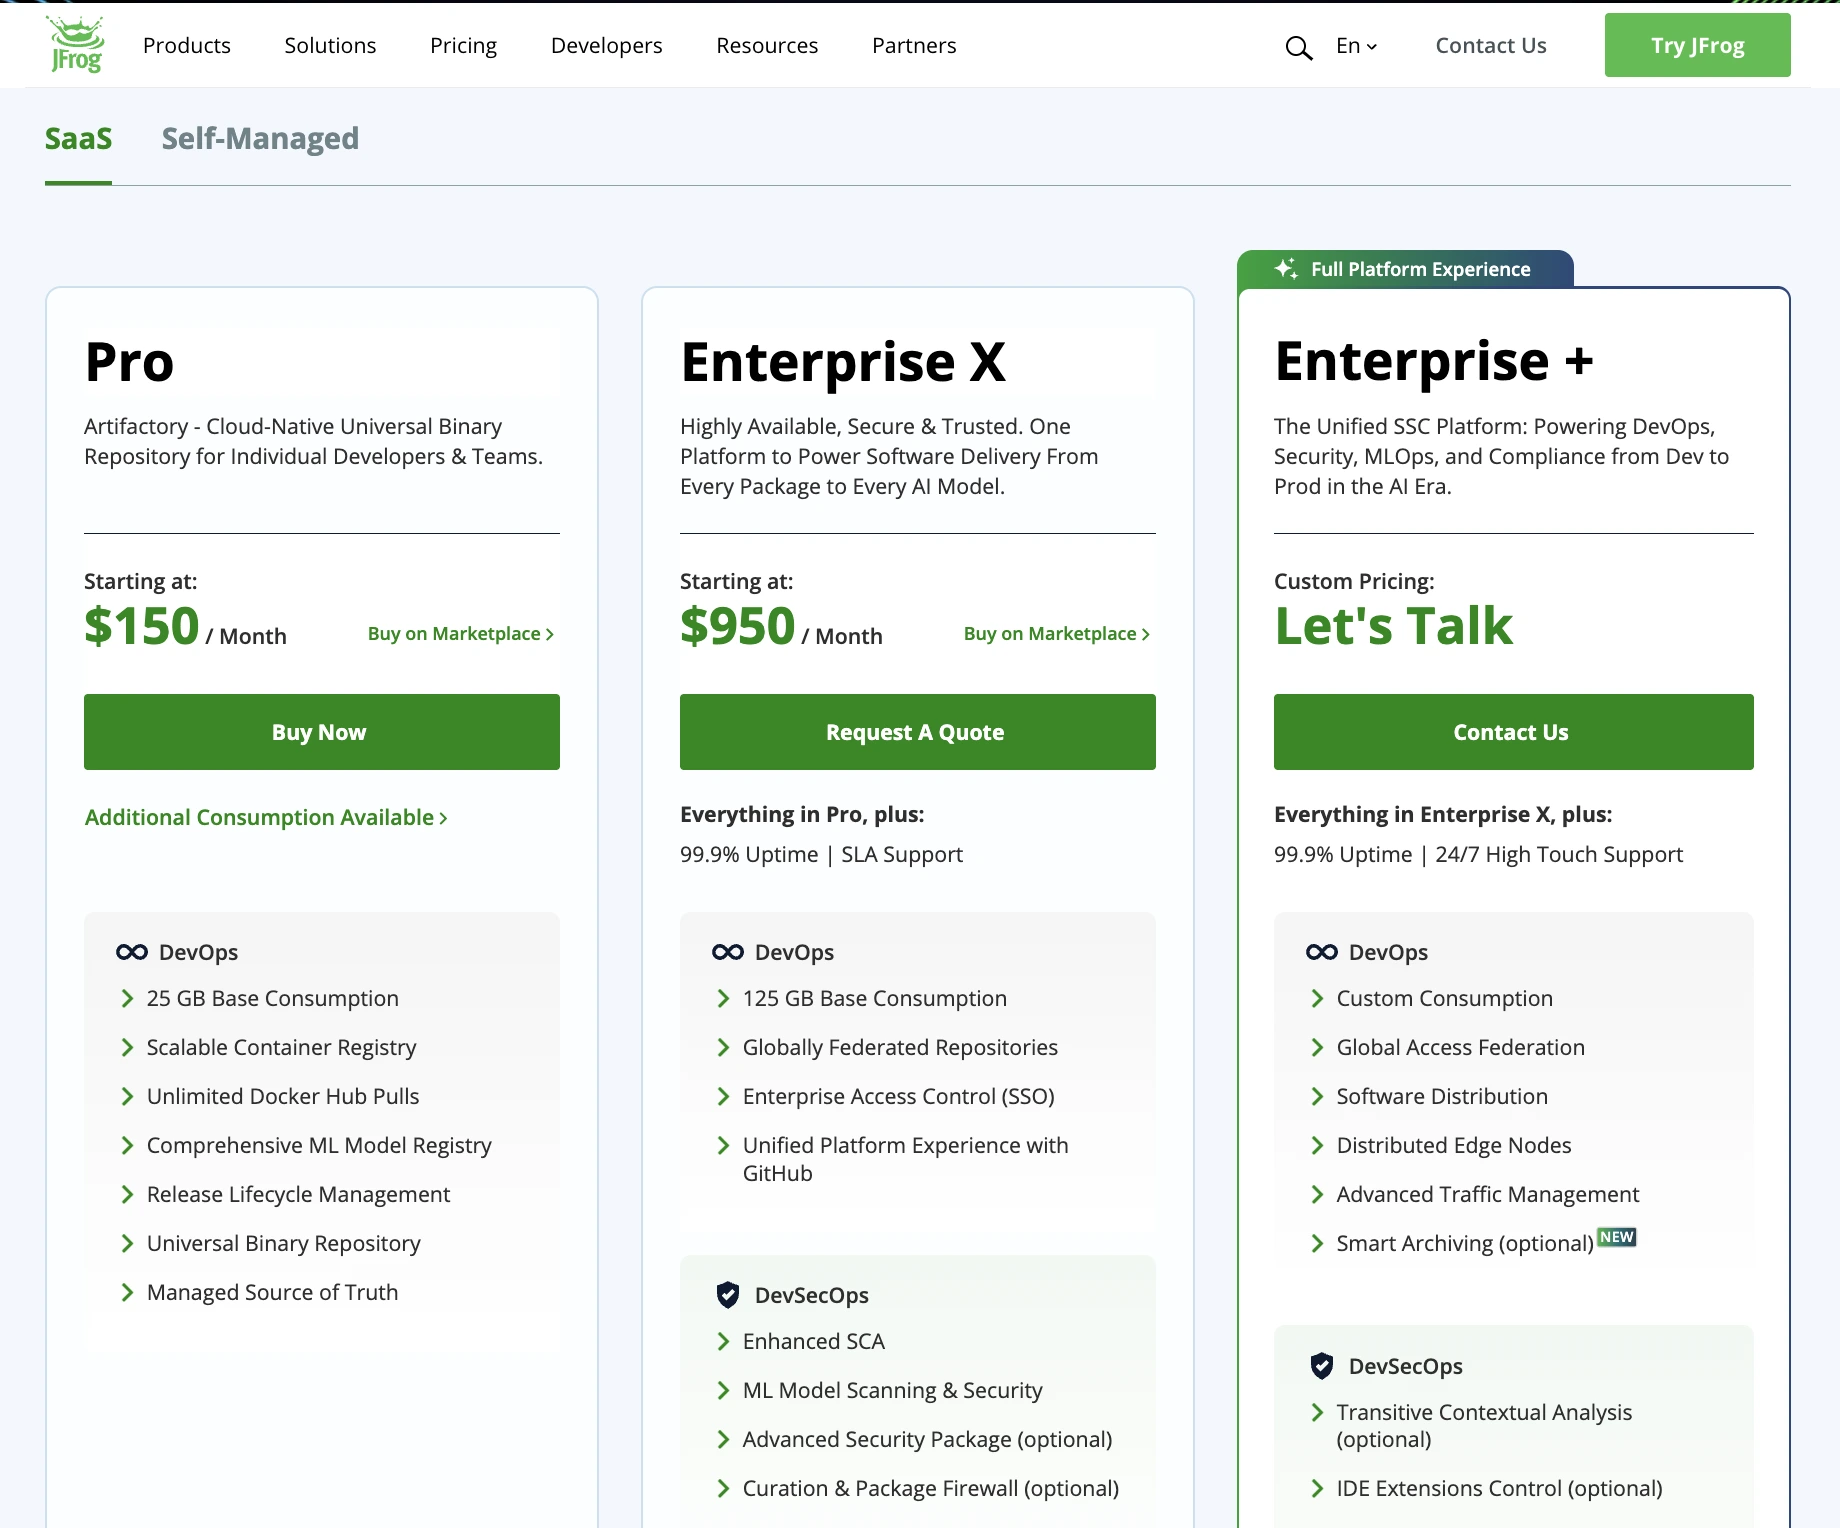This screenshot has height=1528, width=1840.
Task: Click Buy on Marketplace for Enterprise X
Action: click(1055, 633)
